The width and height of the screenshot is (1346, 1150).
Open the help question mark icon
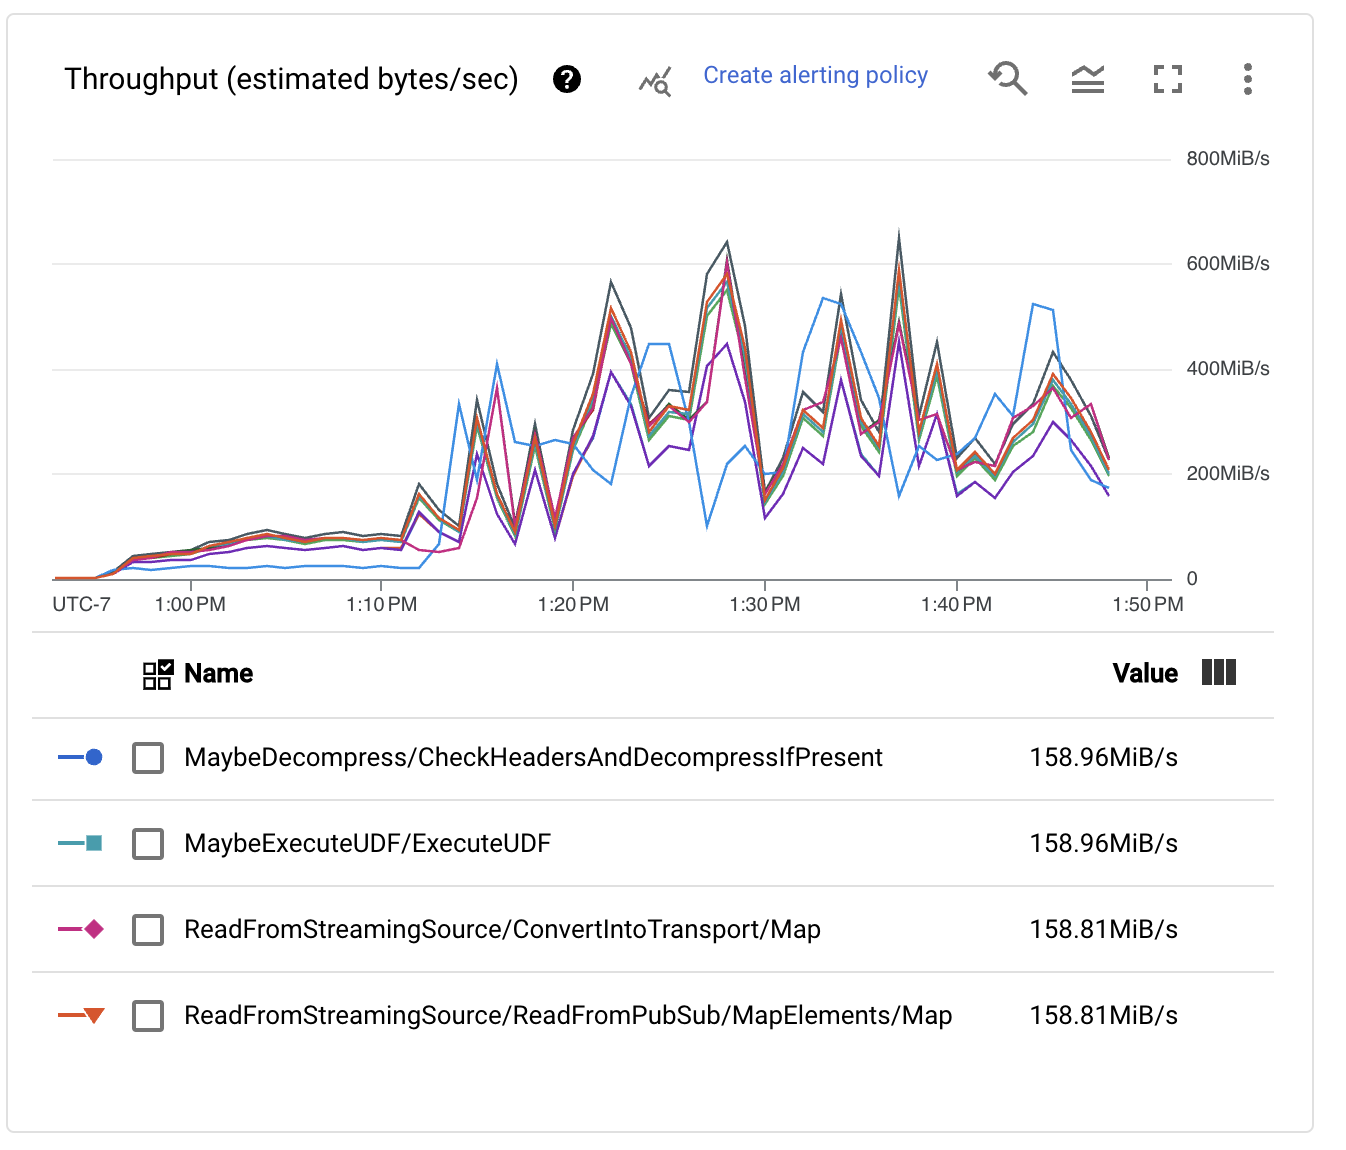click(567, 79)
